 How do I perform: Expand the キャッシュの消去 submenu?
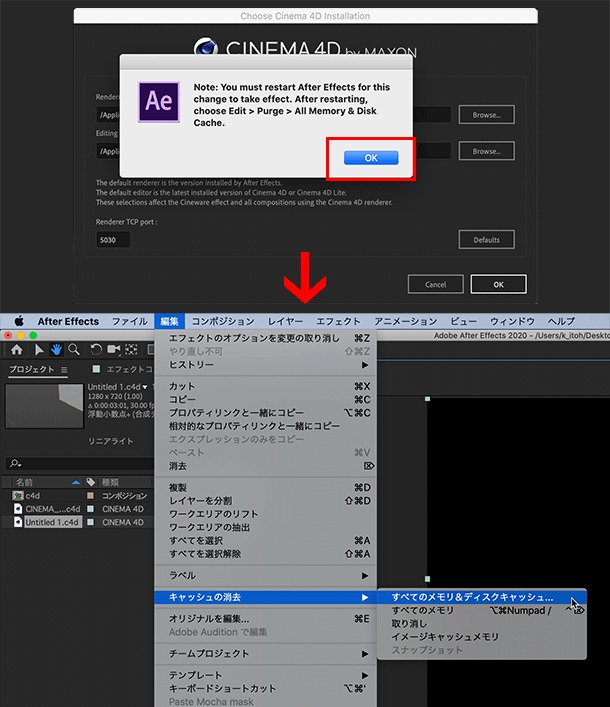pos(365,597)
